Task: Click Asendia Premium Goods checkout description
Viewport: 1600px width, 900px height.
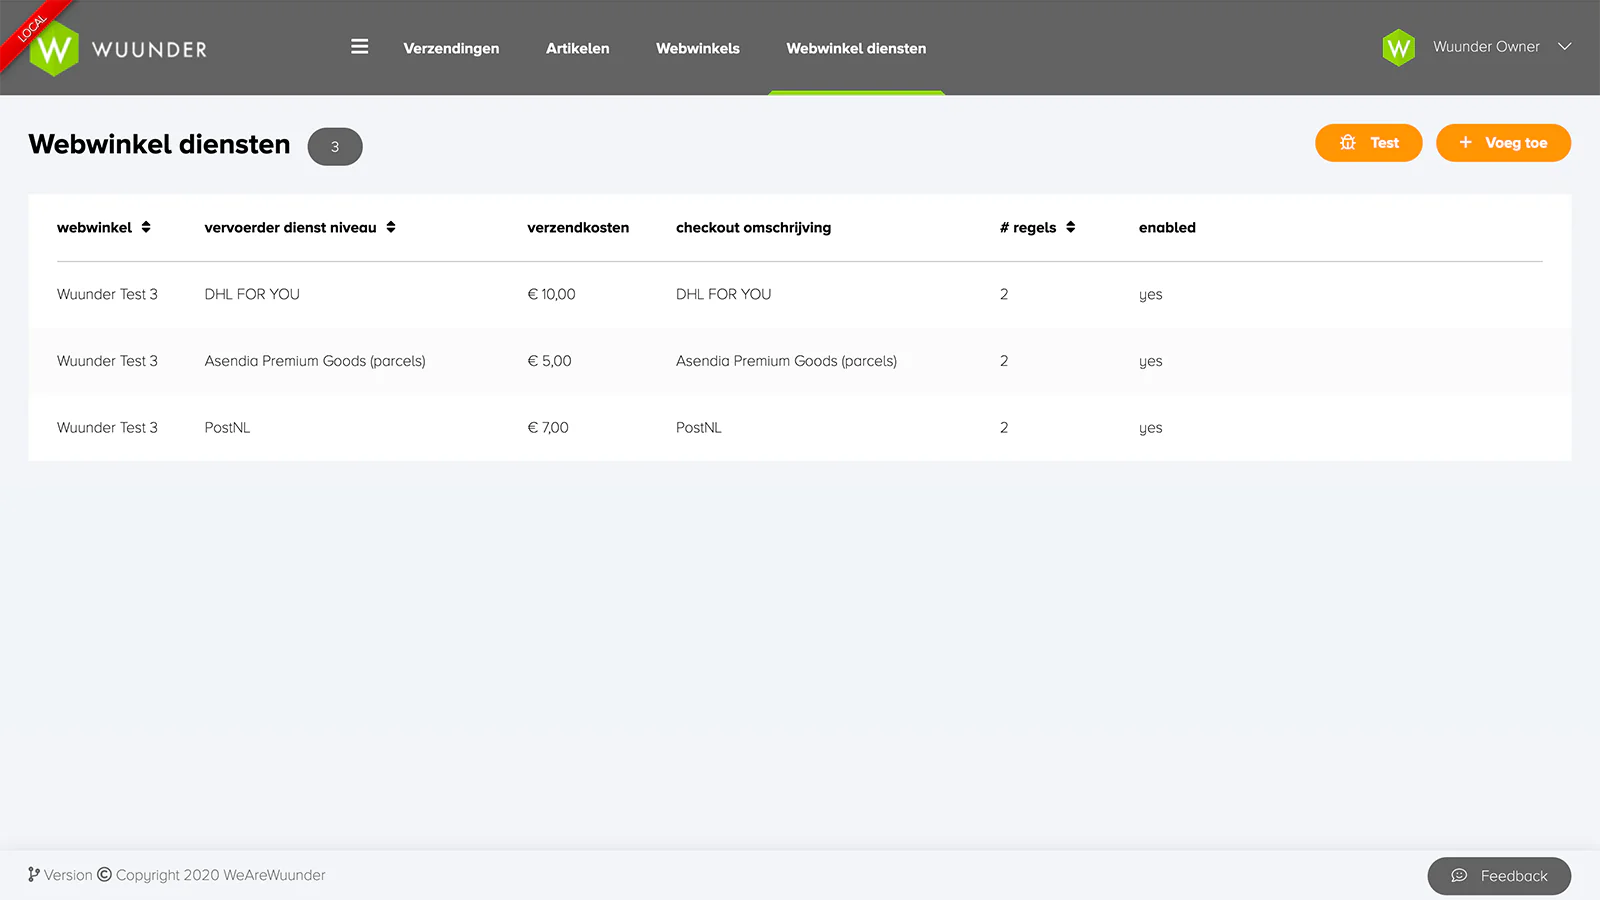Action: [x=786, y=361]
